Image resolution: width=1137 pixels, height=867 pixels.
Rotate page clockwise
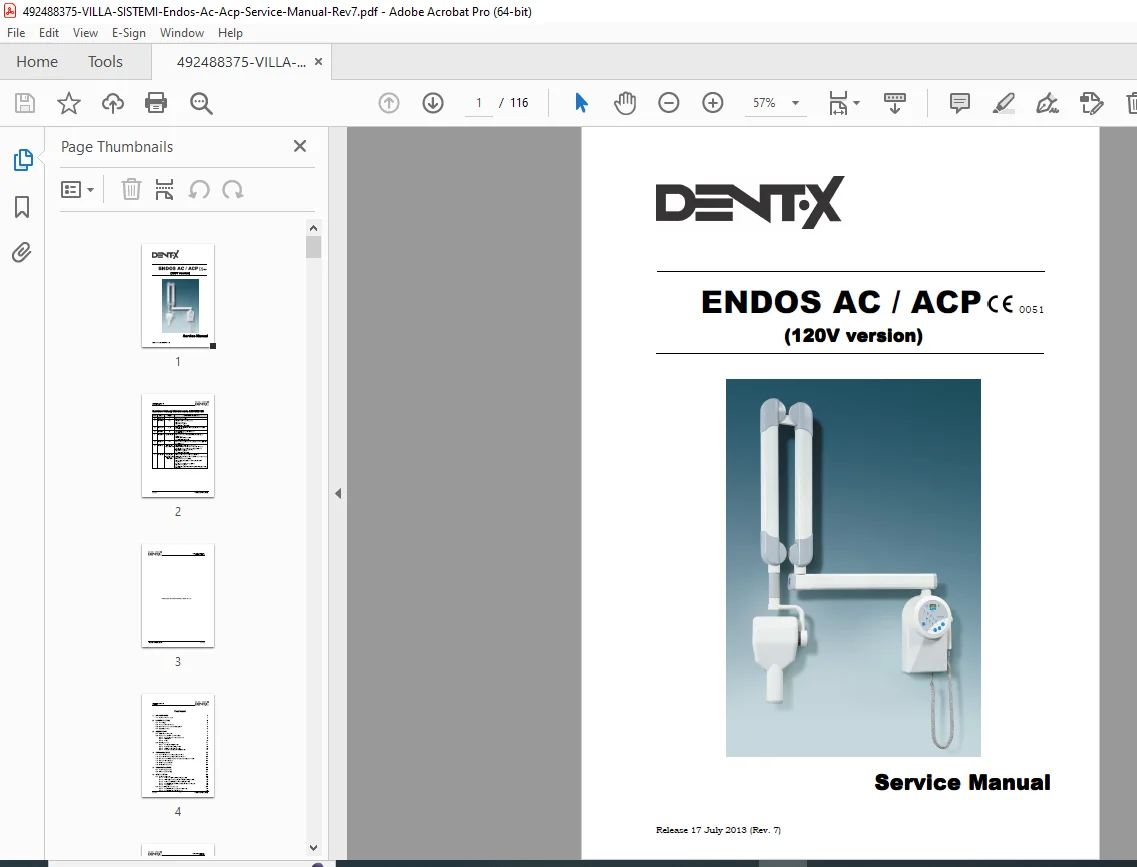(233, 190)
